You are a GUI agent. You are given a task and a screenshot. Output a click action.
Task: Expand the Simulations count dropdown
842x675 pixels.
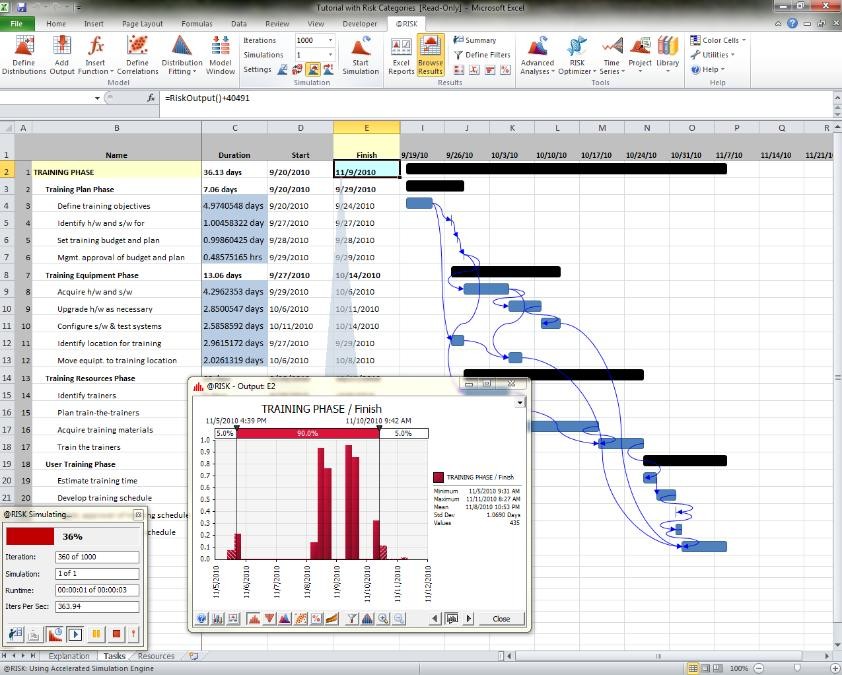pyautogui.click(x=335, y=55)
